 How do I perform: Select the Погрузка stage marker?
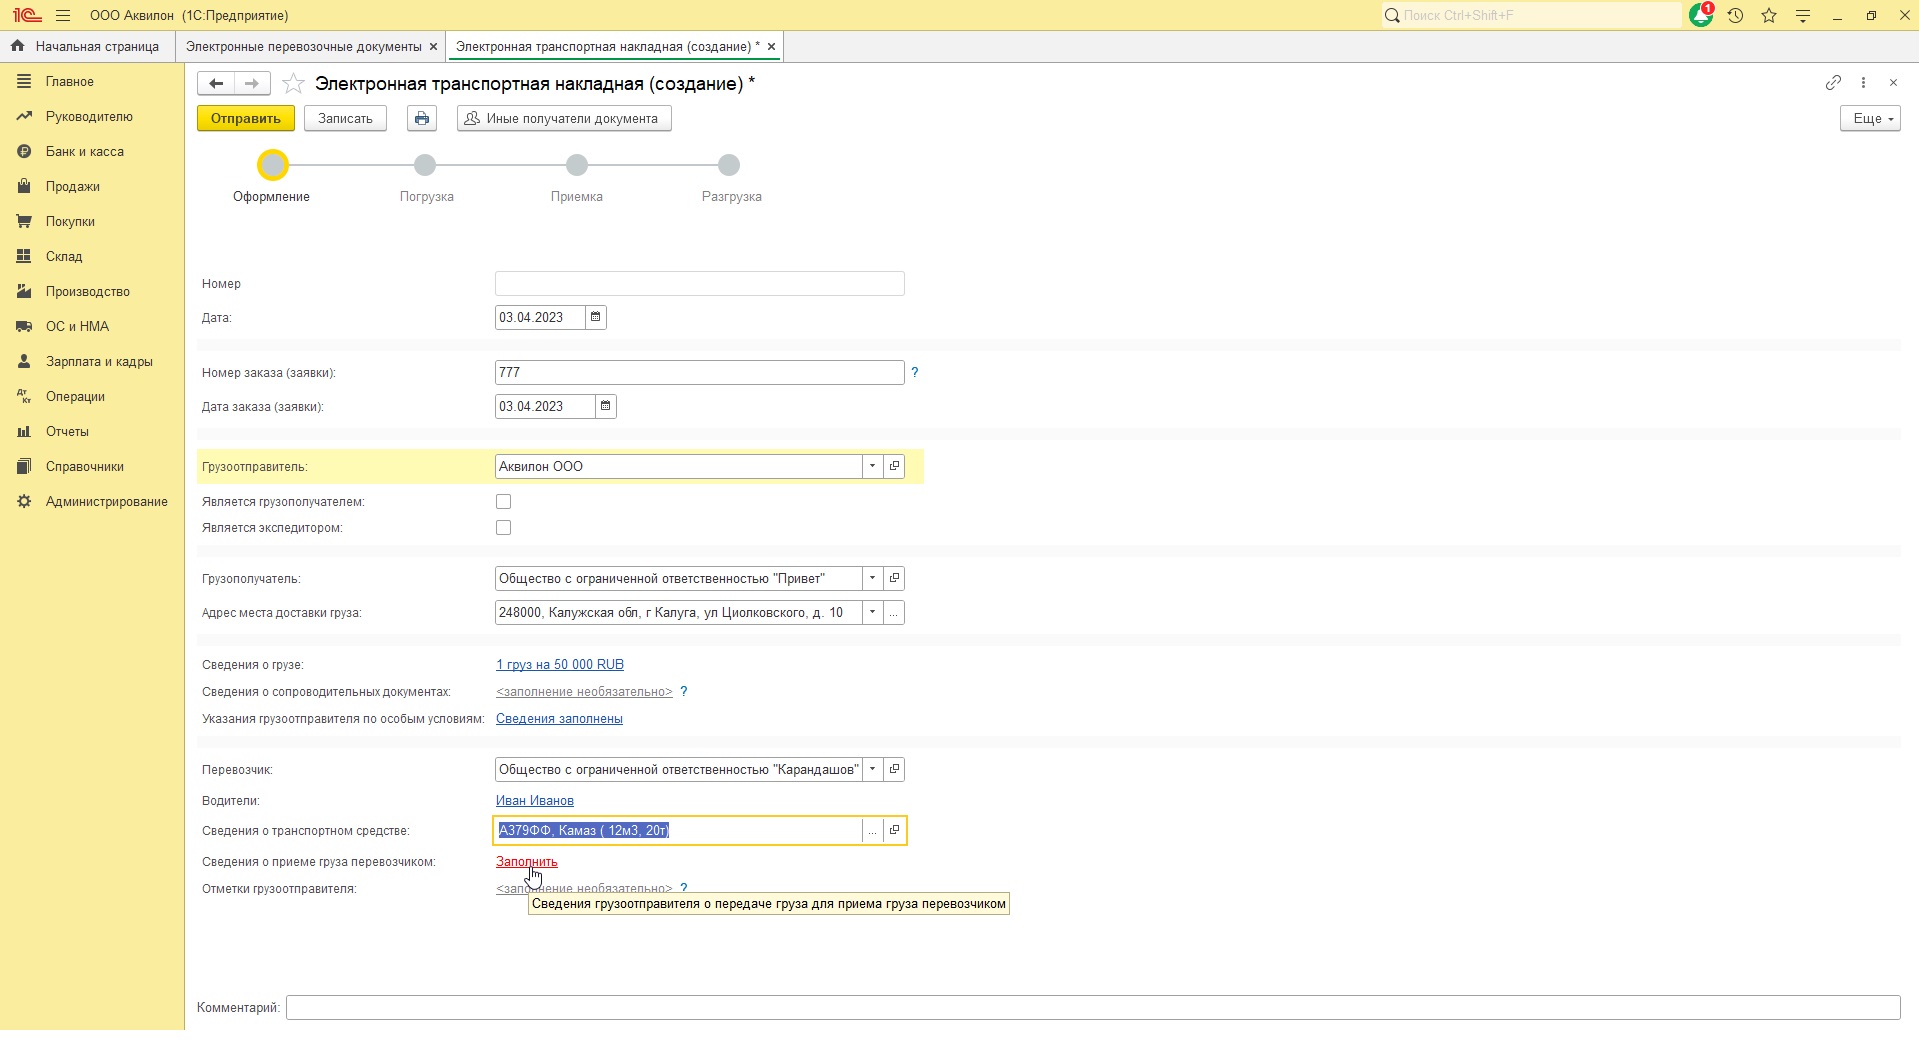point(425,165)
